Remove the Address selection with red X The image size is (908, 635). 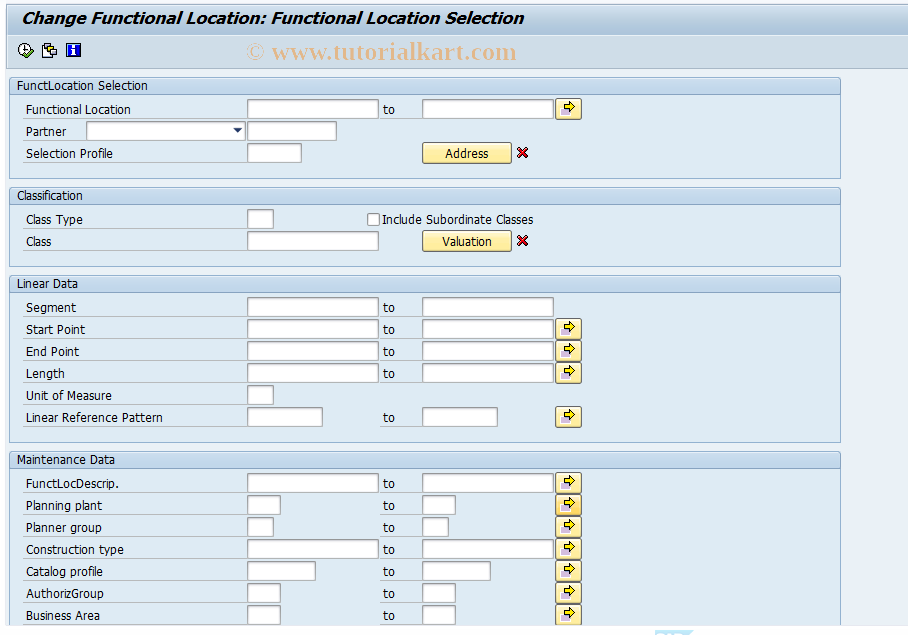(x=521, y=152)
